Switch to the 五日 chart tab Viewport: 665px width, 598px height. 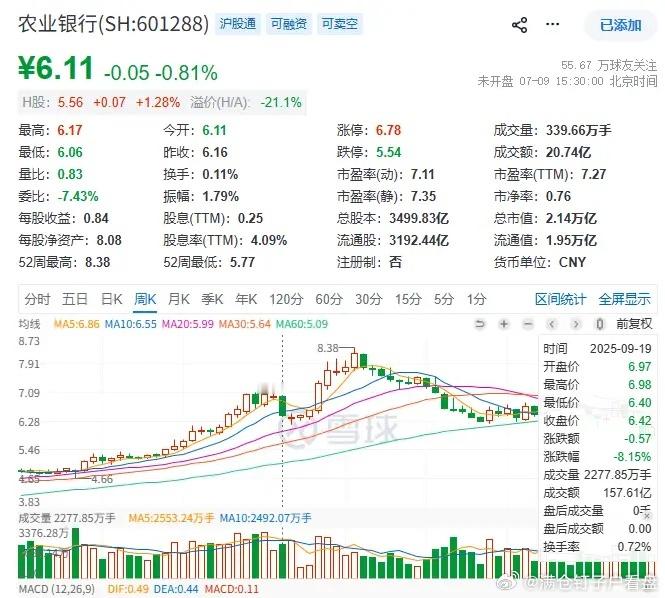point(75,299)
